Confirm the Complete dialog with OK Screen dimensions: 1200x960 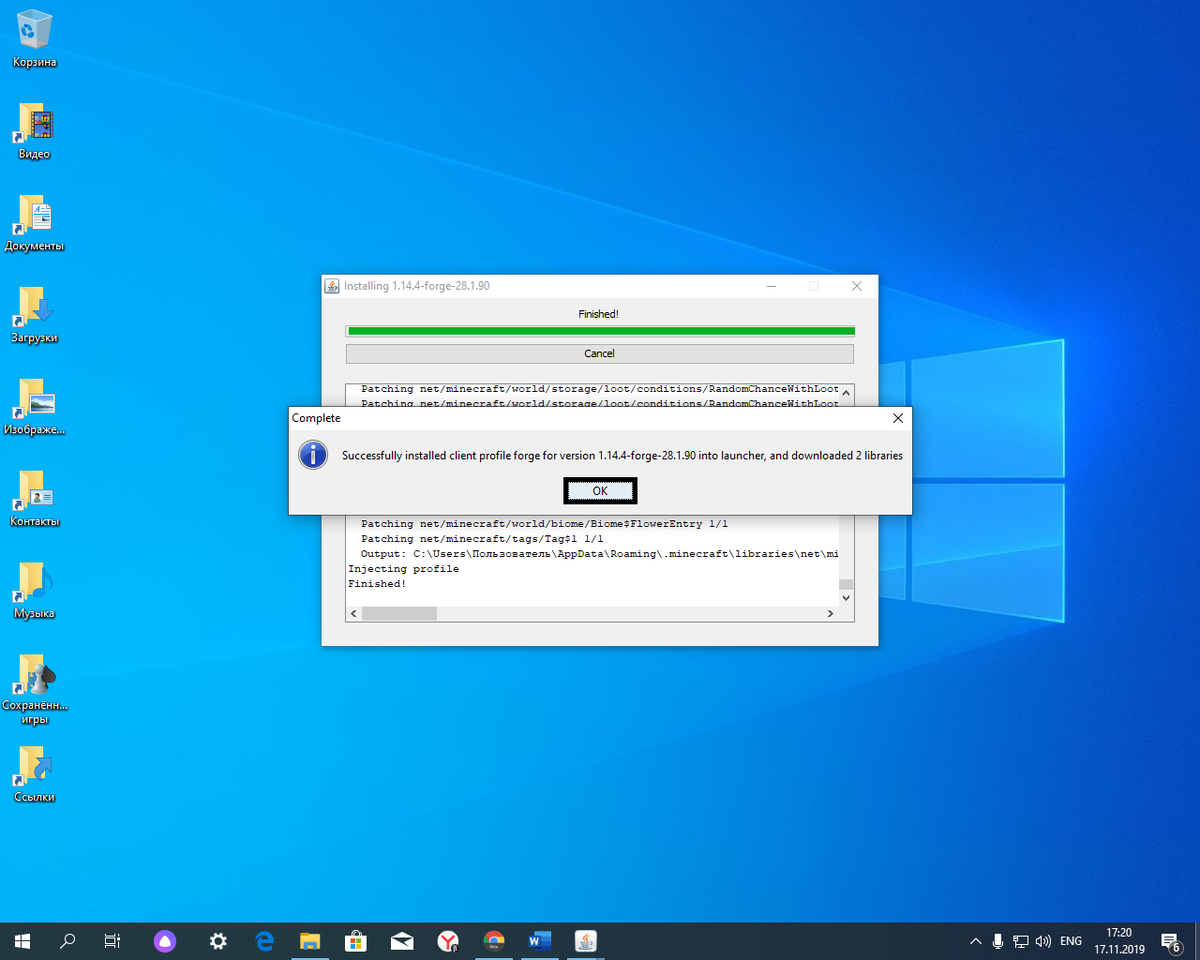[600, 491]
